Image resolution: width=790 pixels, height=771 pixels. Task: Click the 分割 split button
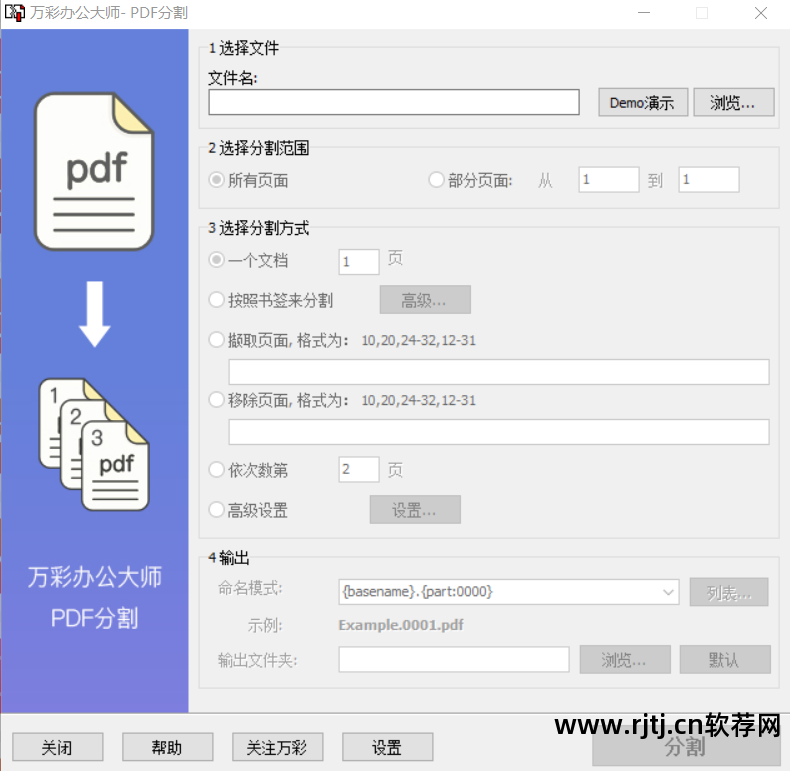tap(686, 748)
